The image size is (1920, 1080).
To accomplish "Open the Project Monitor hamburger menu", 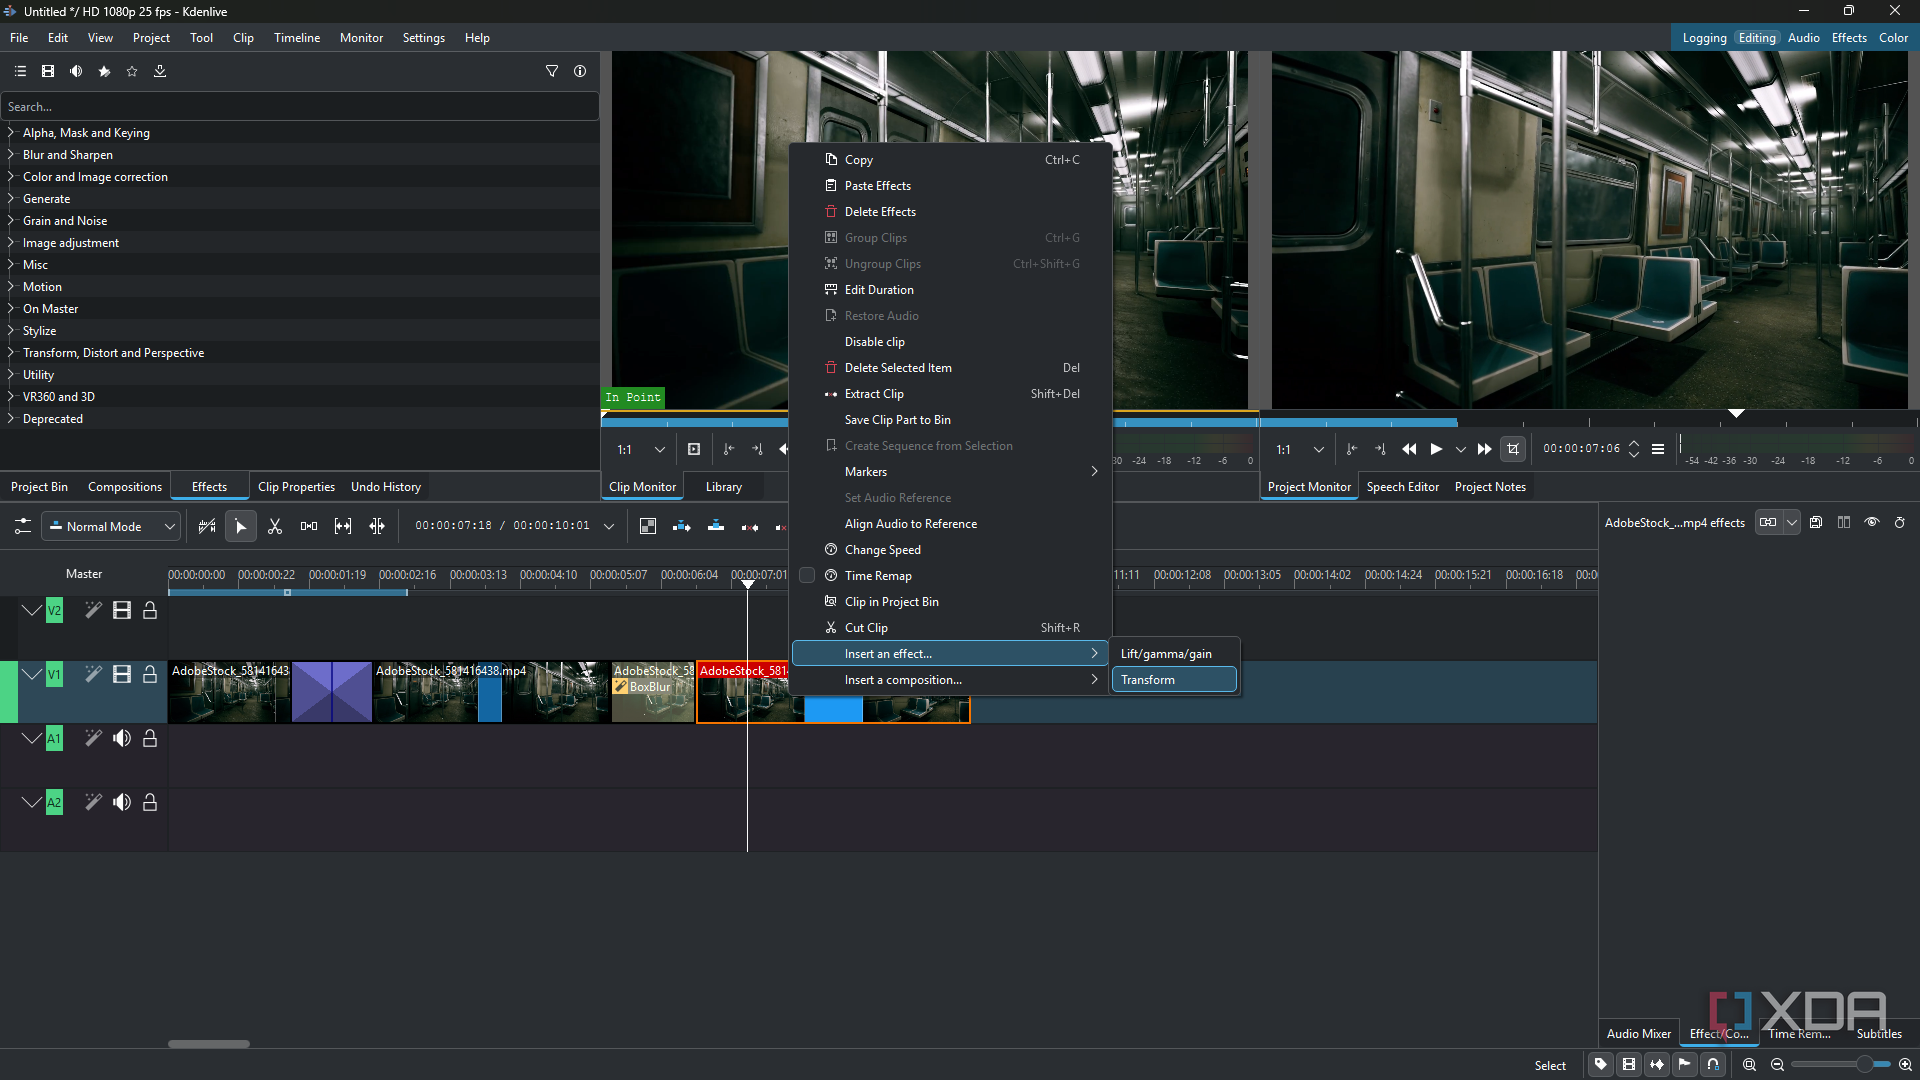I will [1658, 450].
